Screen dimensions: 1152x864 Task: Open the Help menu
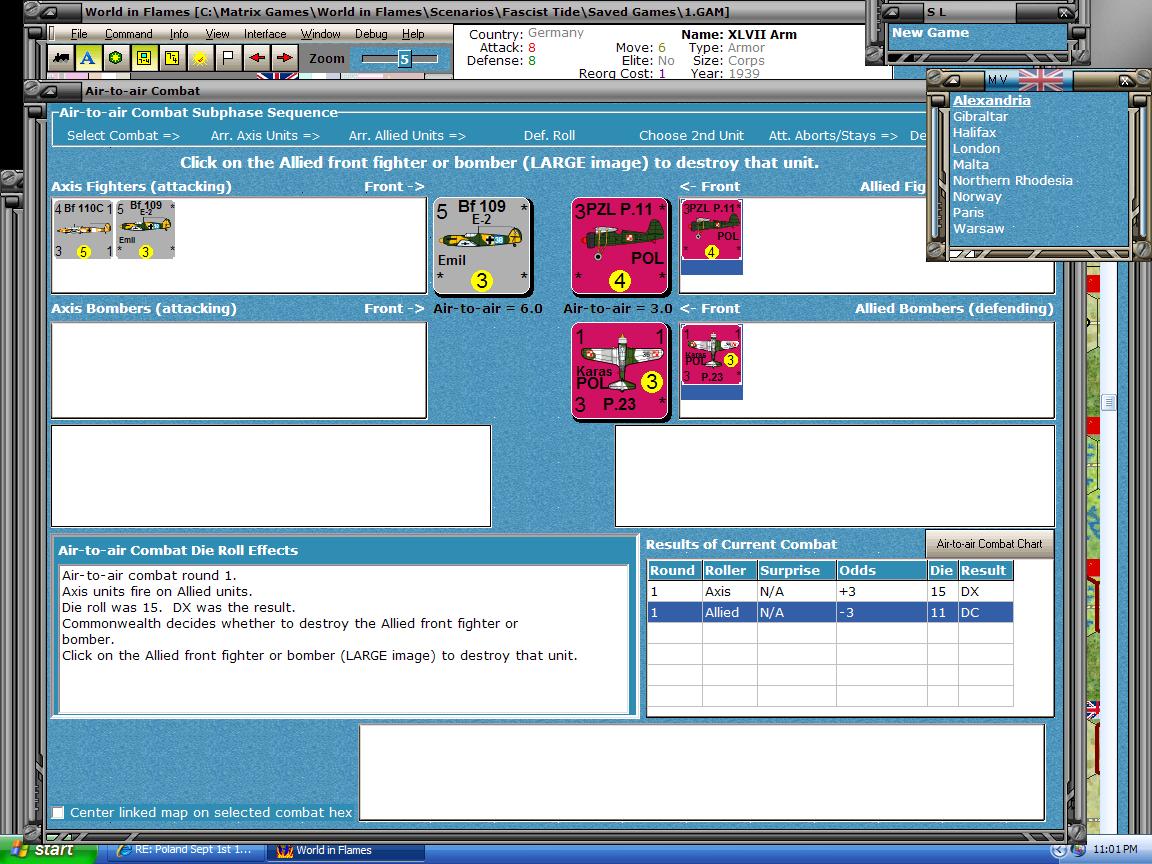(413, 34)
